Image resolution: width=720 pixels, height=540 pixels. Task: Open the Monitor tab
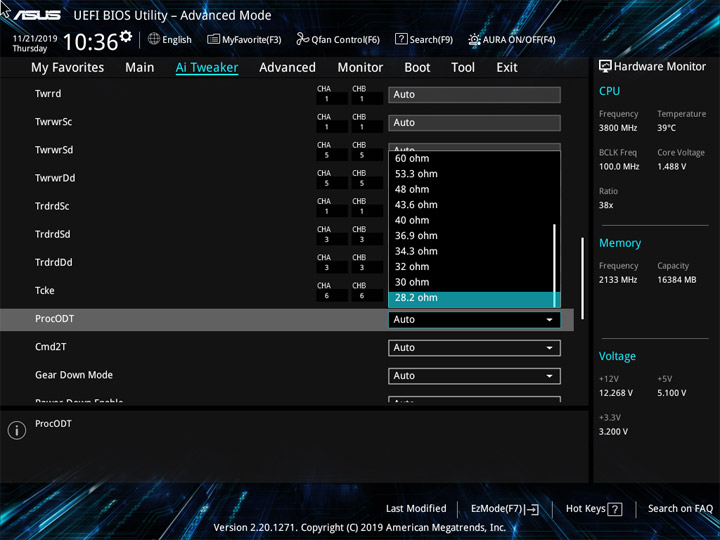[360, 68]
